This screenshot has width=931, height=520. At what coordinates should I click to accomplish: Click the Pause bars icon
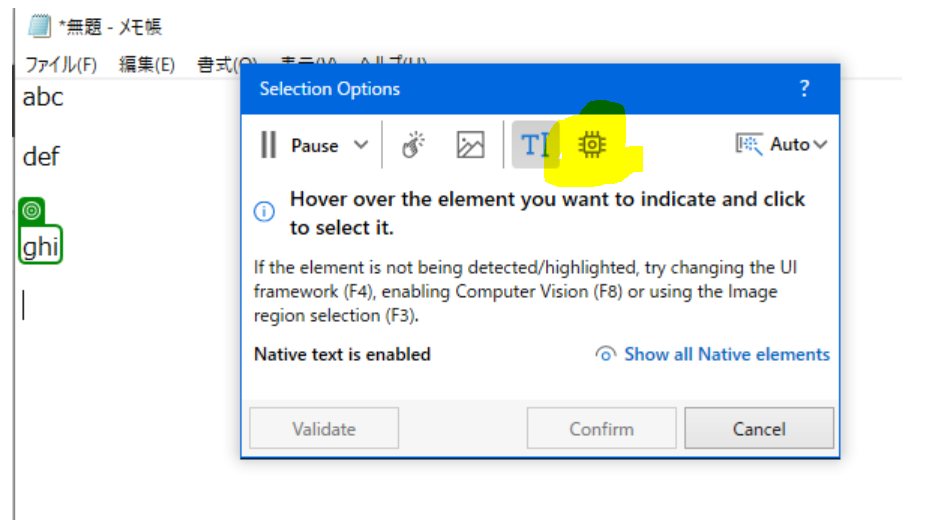(x=268, y=145)
